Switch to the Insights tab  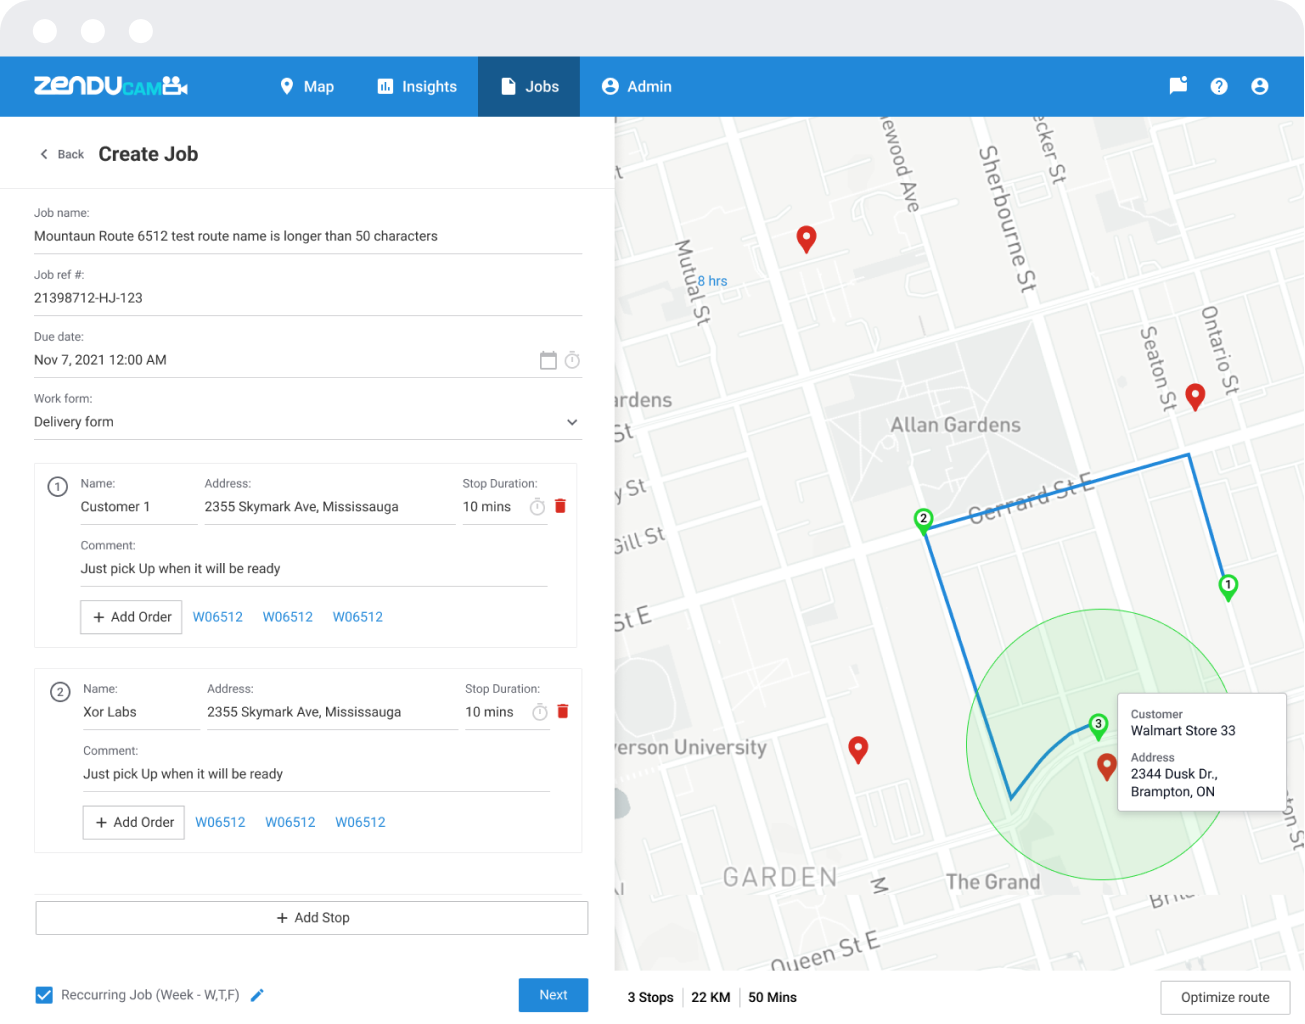(x=416, y=86)
